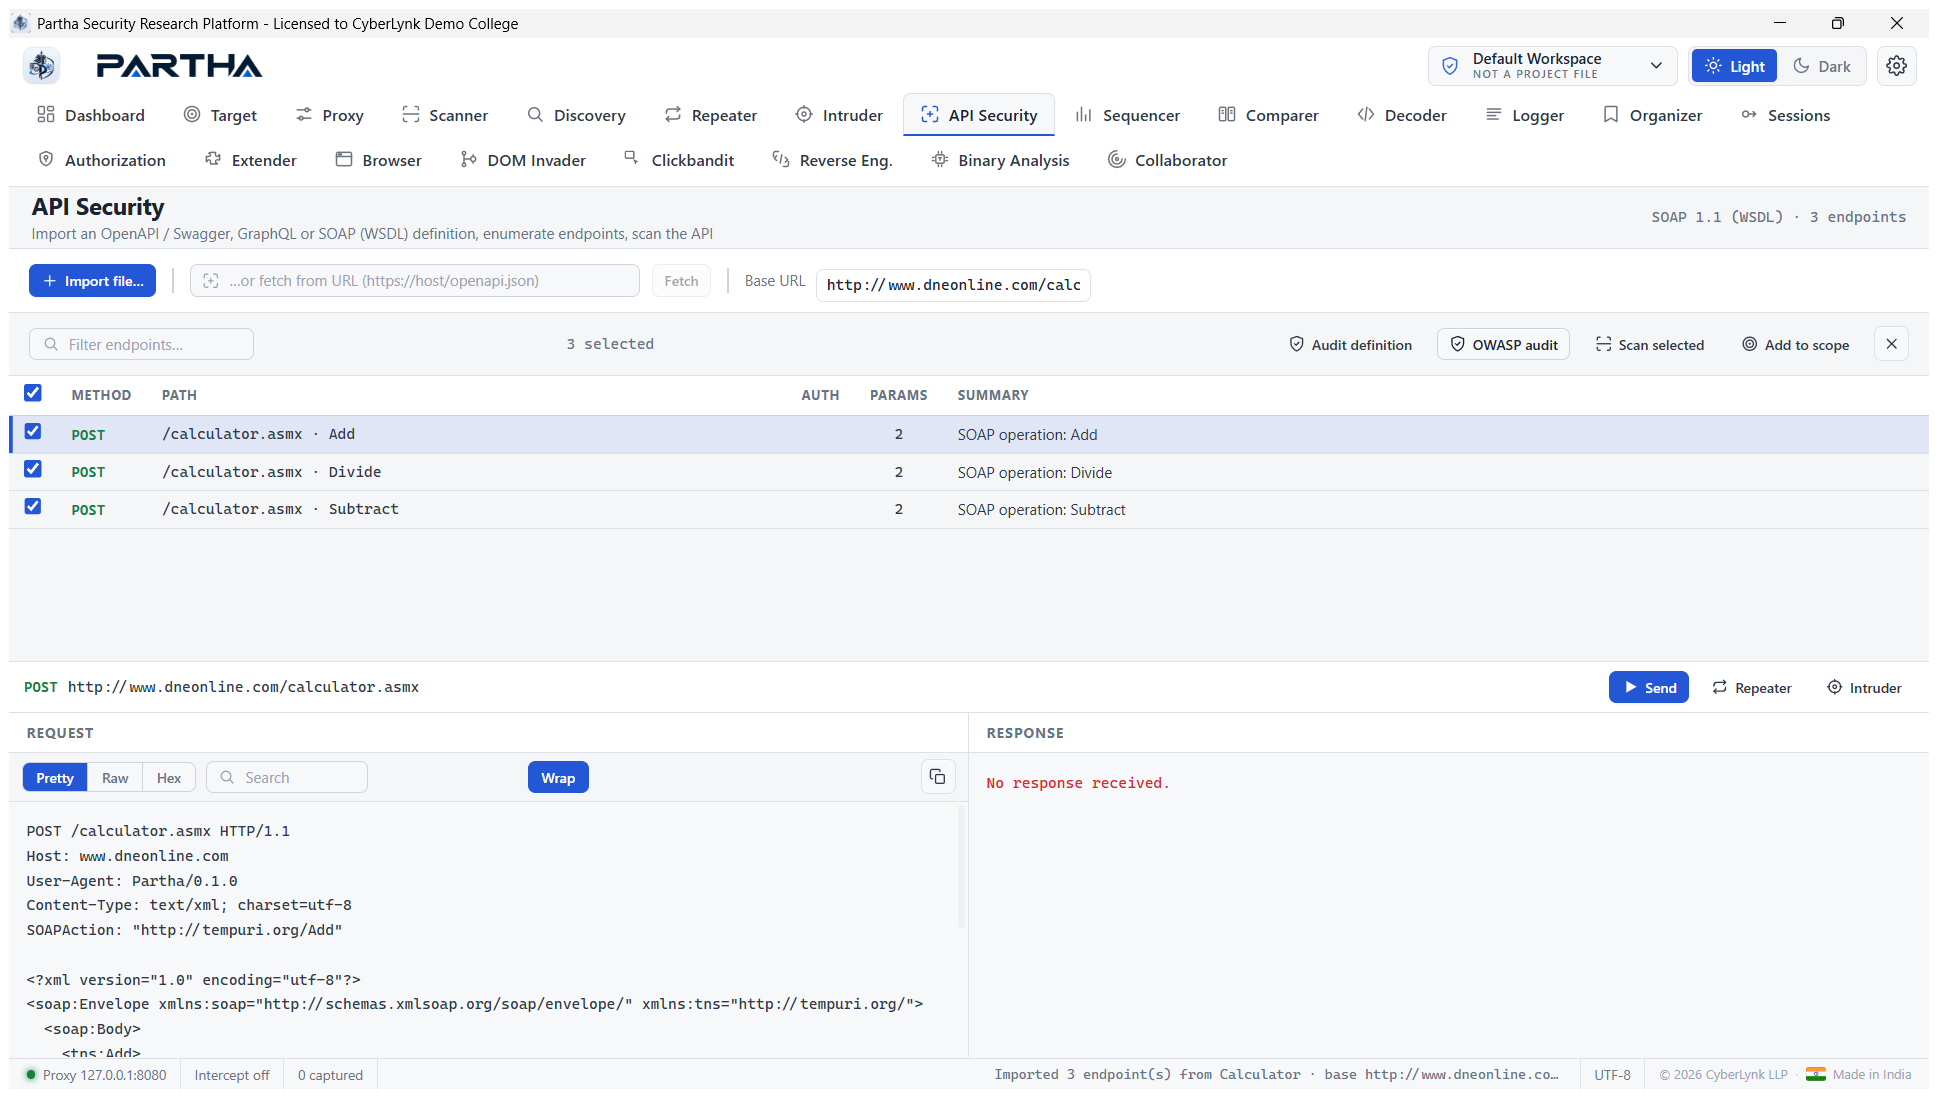Sort by the METHOD column header
This screenshot has width=1938, height=1098.
click(x=101, y=395)
